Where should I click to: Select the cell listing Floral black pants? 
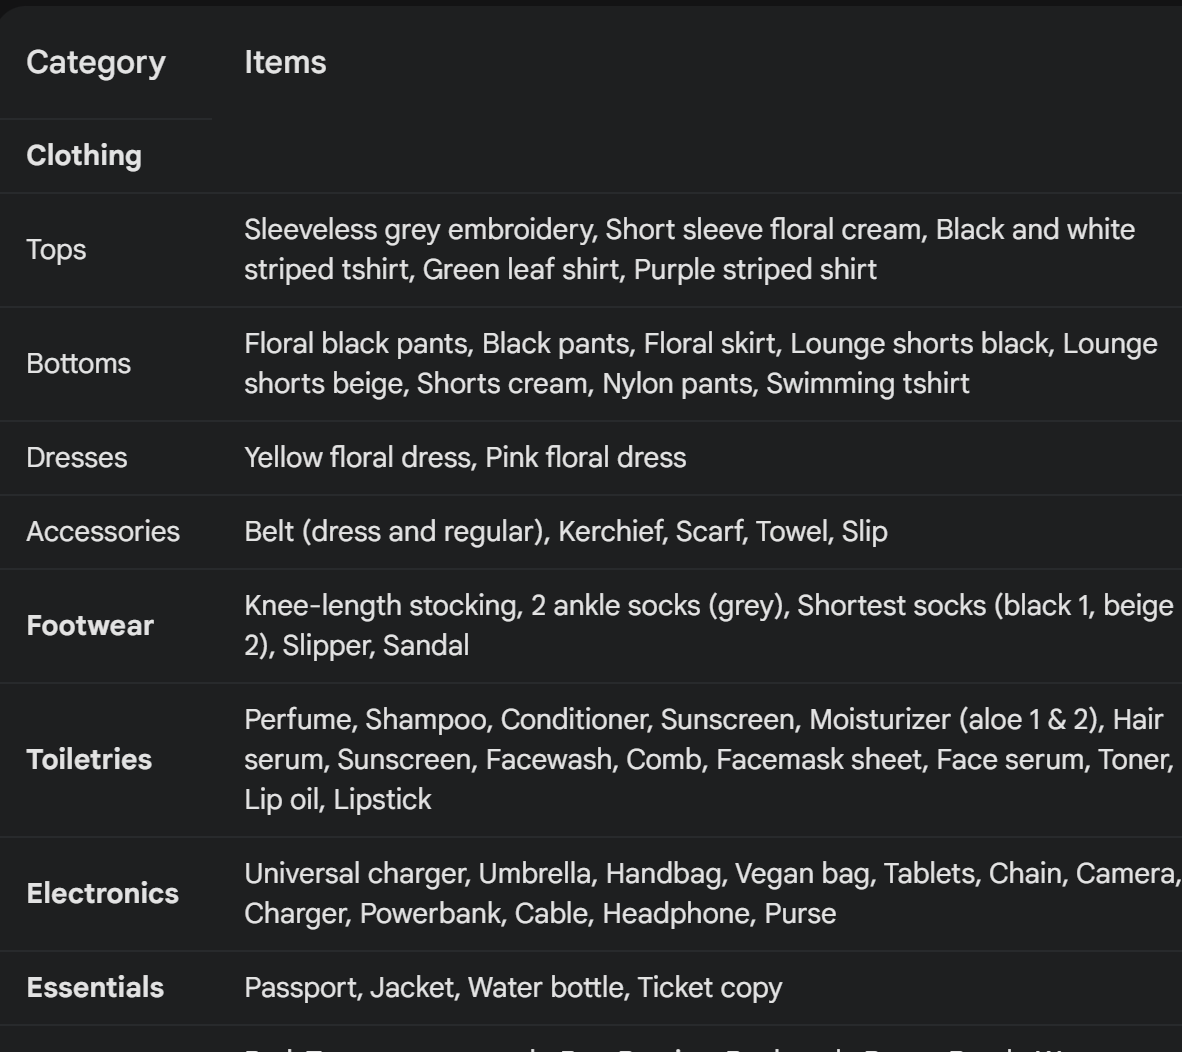[x=700, y=363]
